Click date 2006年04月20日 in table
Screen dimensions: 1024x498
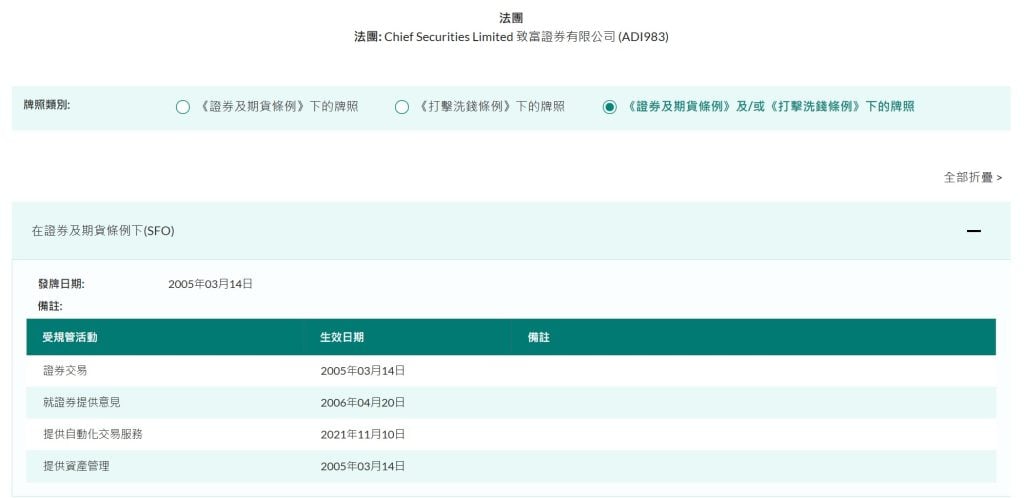click(362, 403)
